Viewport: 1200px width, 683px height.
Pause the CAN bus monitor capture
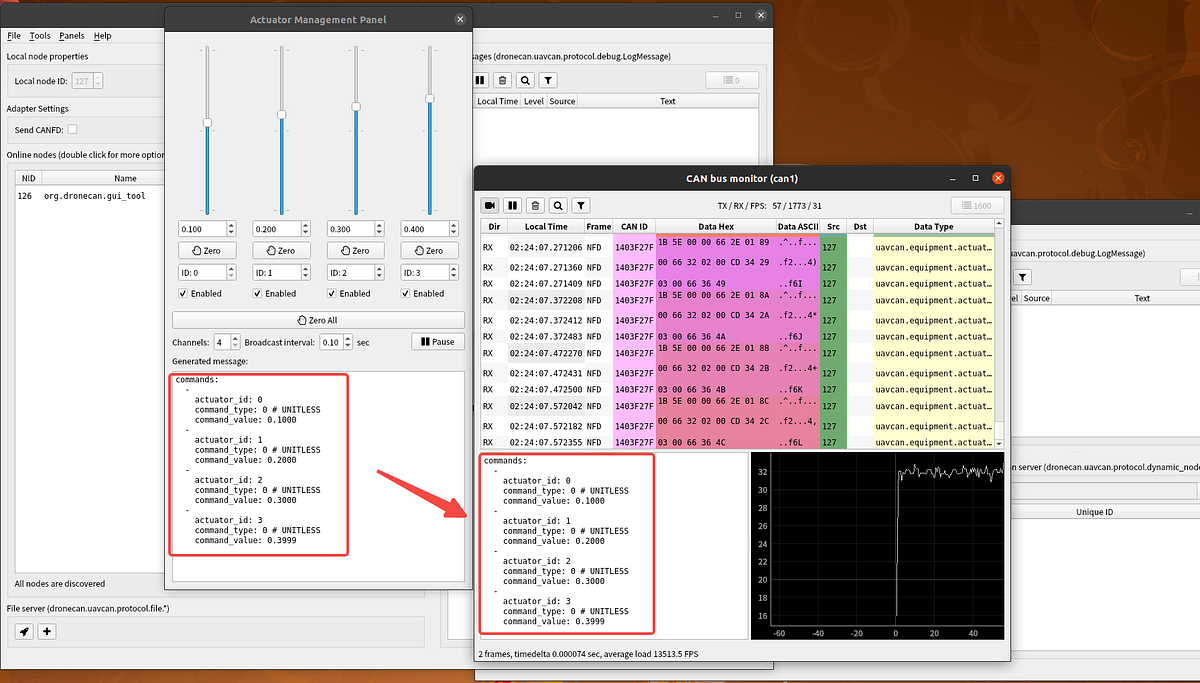[512, 205]
